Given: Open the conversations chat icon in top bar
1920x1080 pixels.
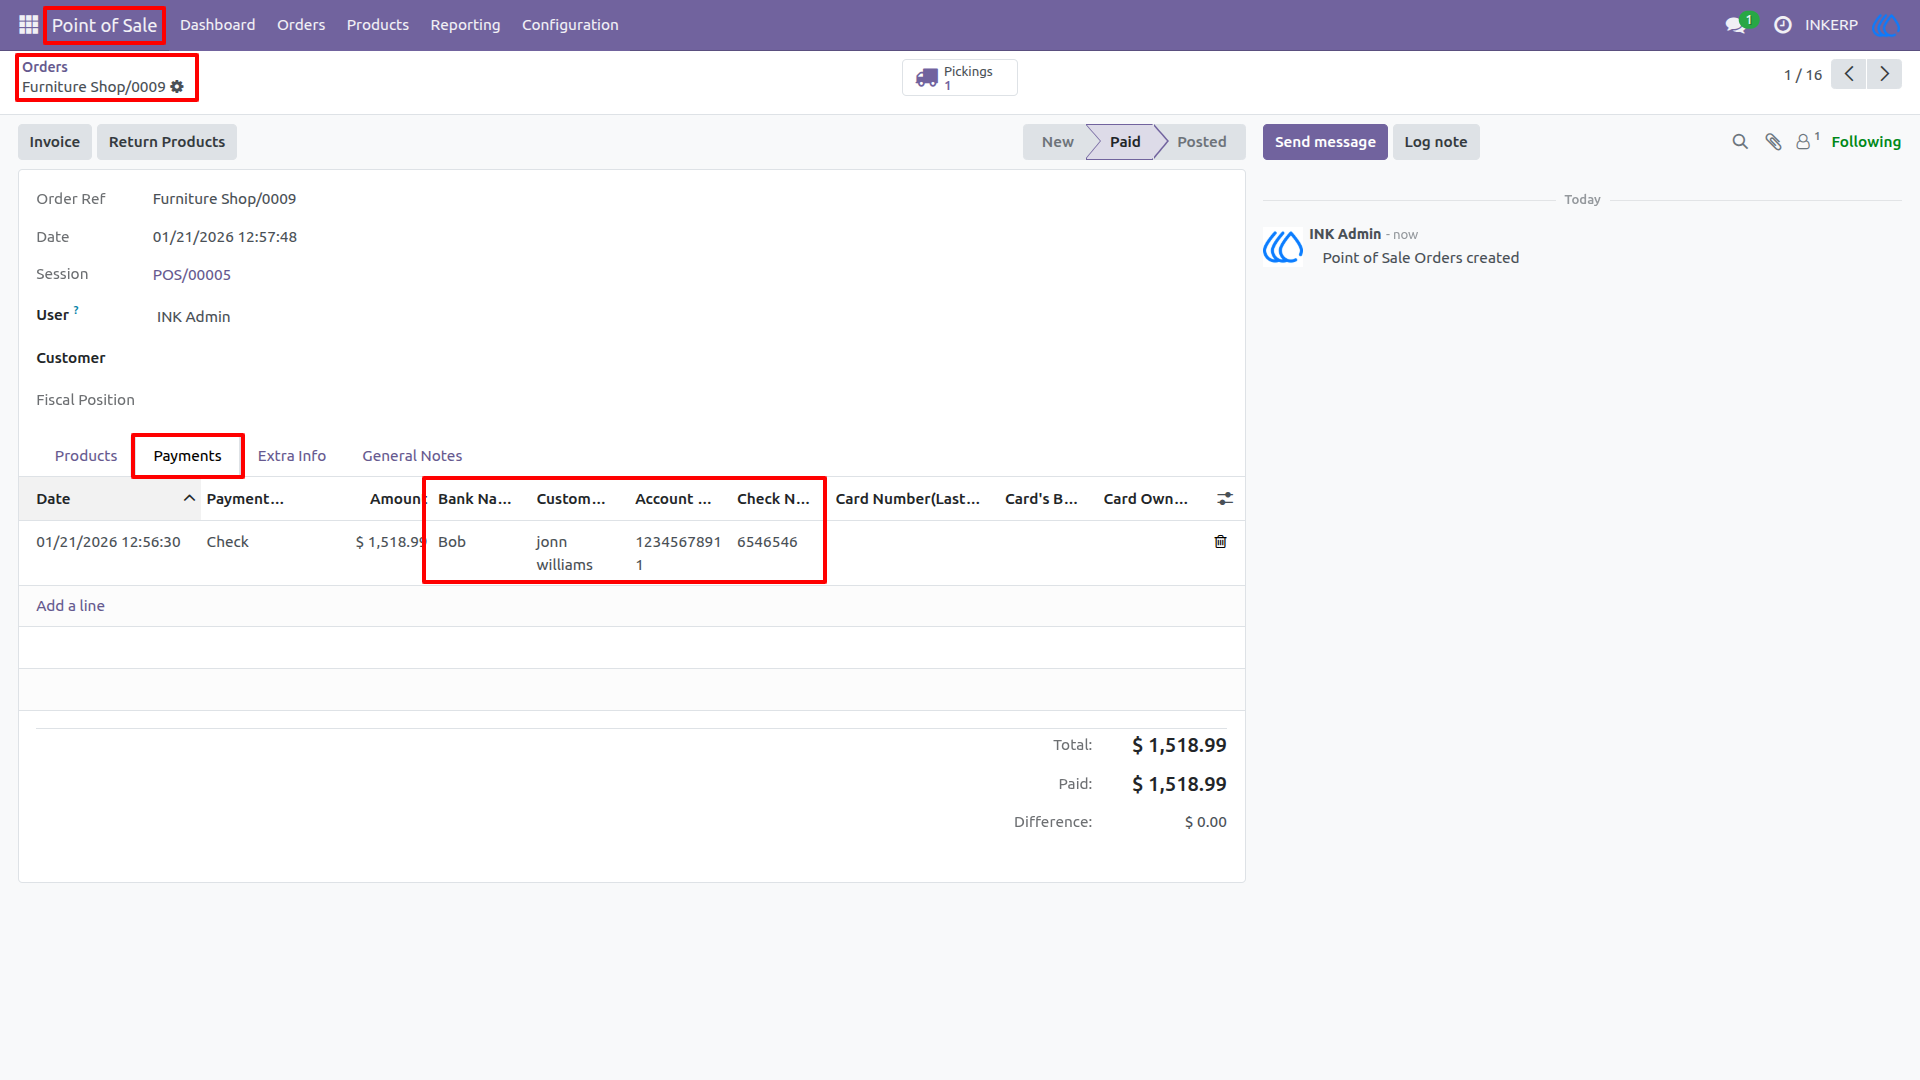Looking at the screenshot, I should click(1735, 25).
